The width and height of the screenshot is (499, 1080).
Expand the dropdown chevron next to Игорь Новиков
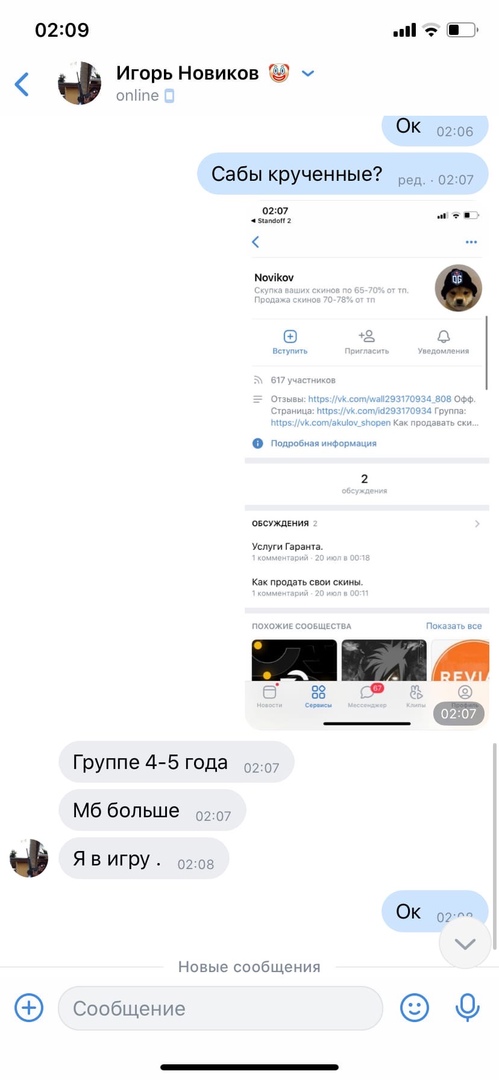click(x=308, y=73)
